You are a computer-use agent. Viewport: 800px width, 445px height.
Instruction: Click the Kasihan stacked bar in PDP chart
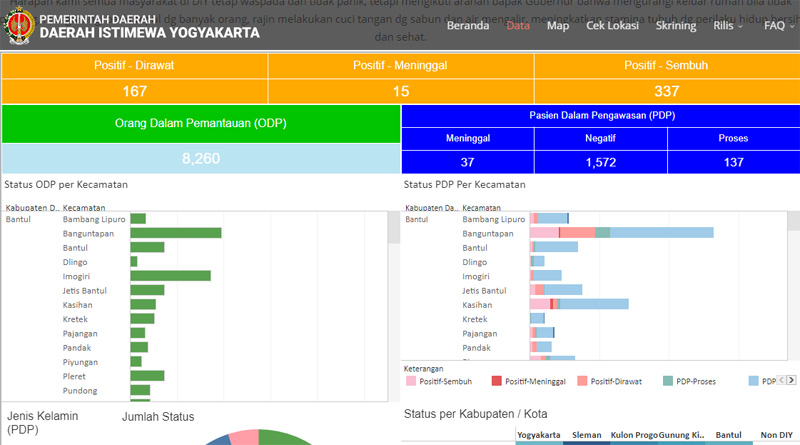tap(579, 304)
